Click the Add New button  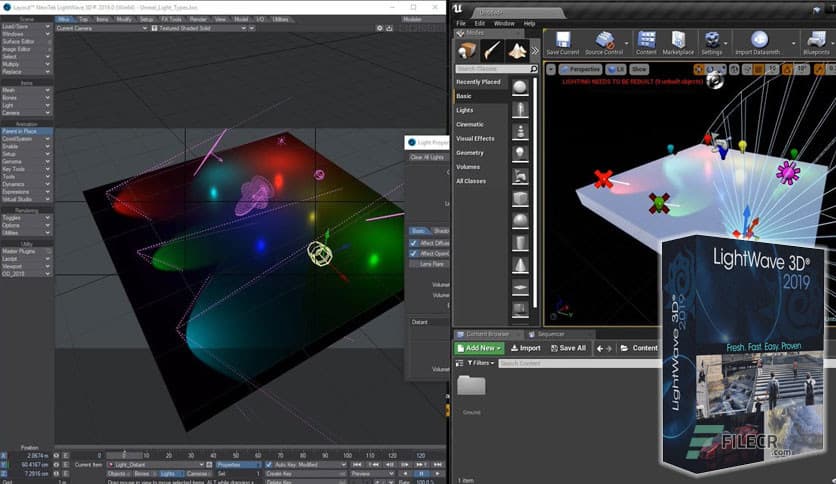[x=479, y=348]
